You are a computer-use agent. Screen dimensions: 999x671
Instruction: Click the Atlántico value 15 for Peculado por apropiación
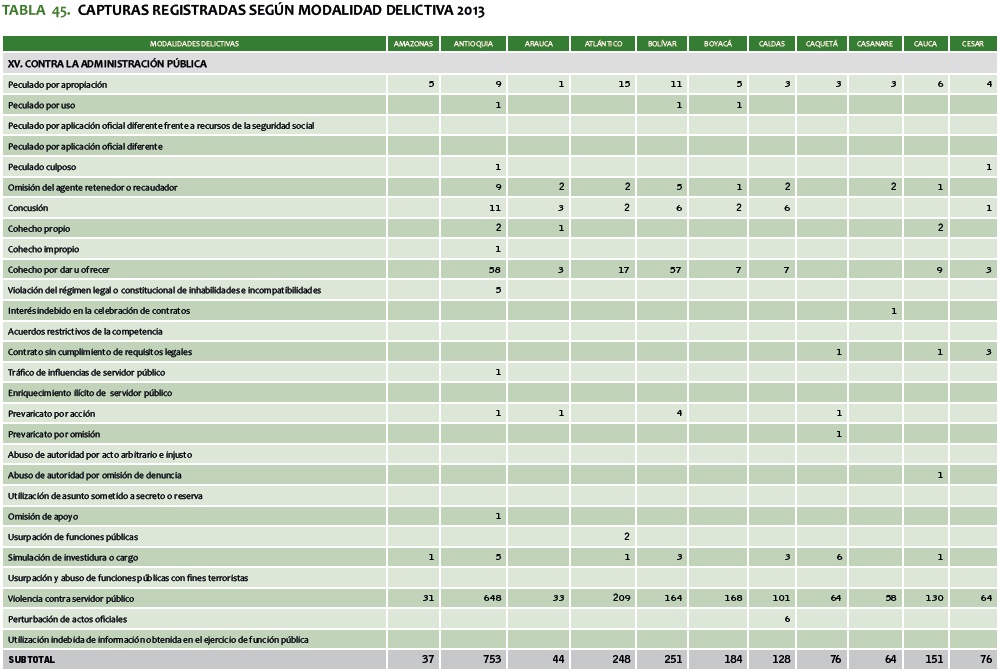[623, 85]
